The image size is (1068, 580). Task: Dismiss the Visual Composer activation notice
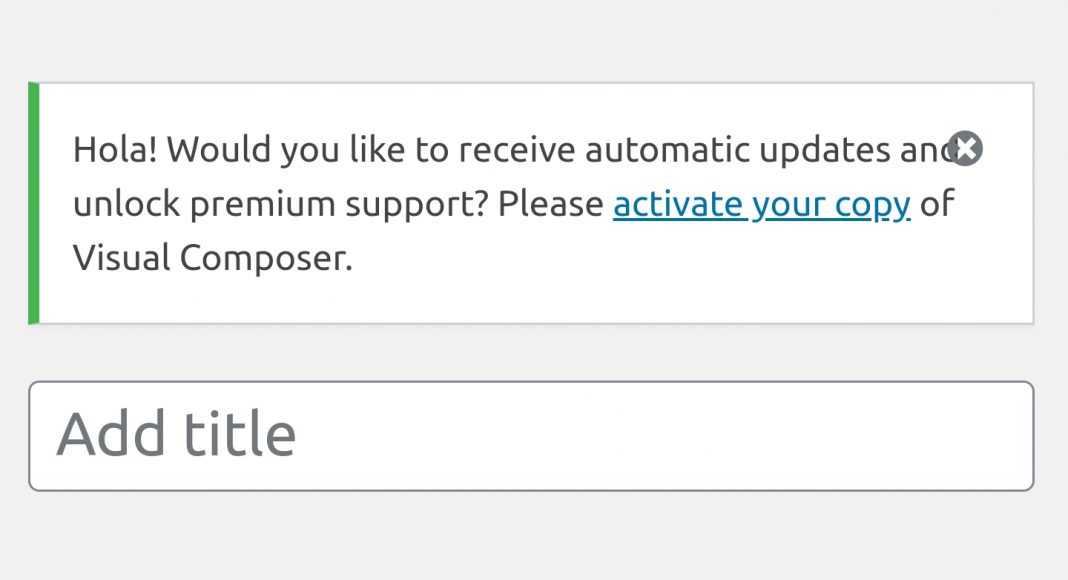965,149
